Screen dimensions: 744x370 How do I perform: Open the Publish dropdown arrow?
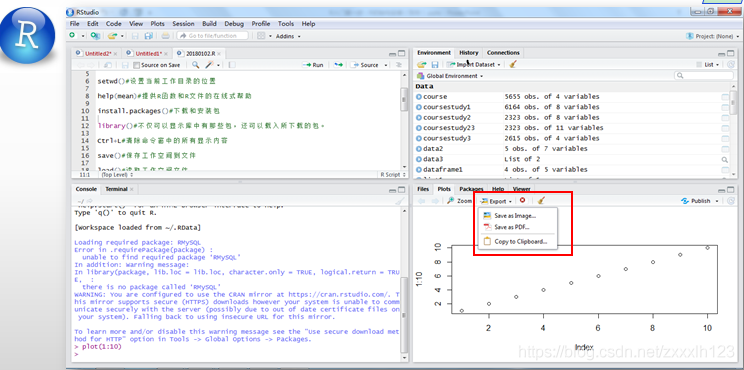click(716, 201)
